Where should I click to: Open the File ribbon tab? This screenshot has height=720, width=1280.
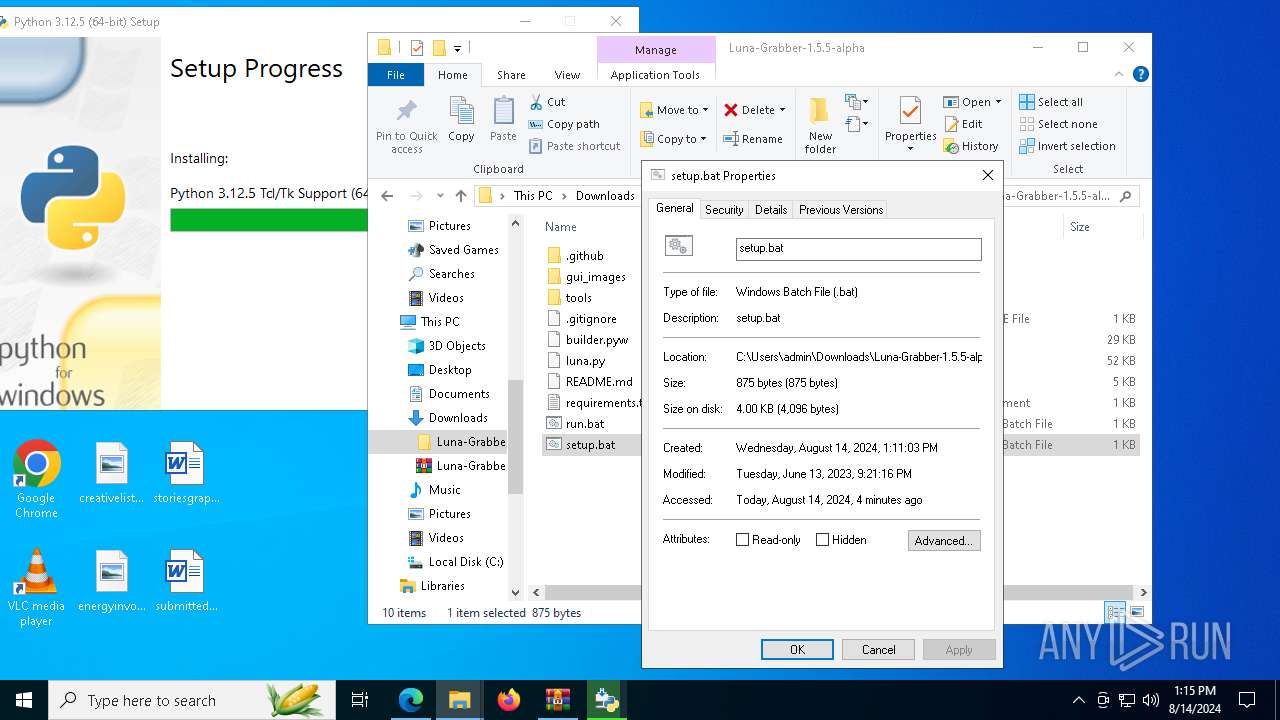(396, 75)
